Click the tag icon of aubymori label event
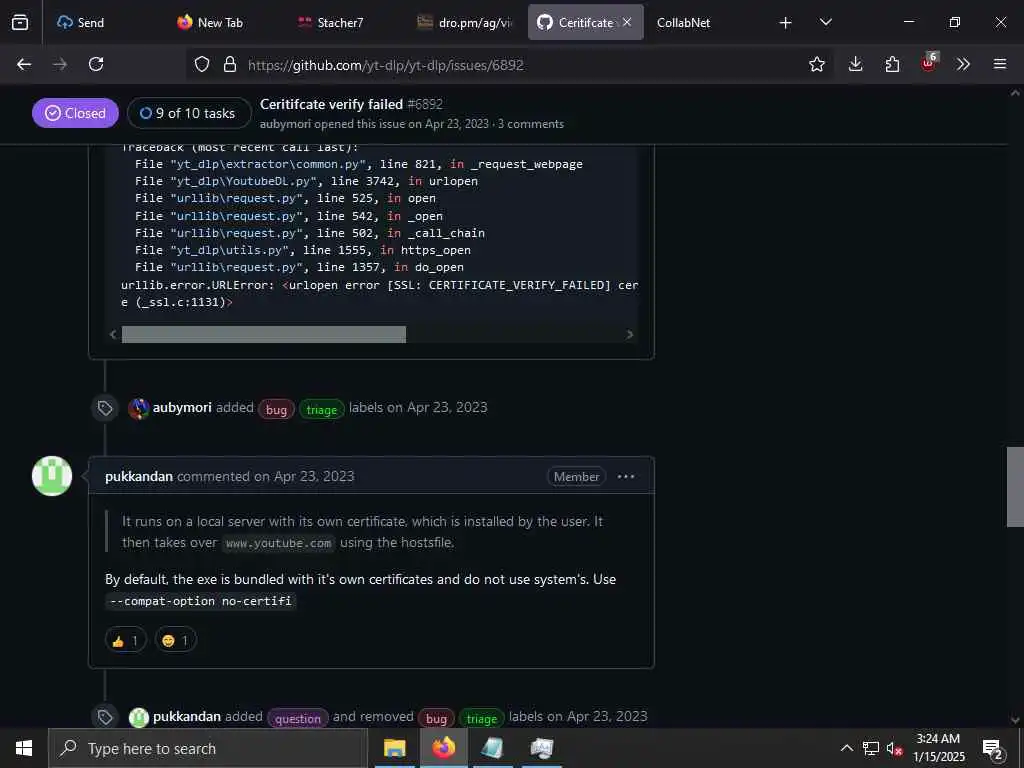 click(x=105, y=409)
